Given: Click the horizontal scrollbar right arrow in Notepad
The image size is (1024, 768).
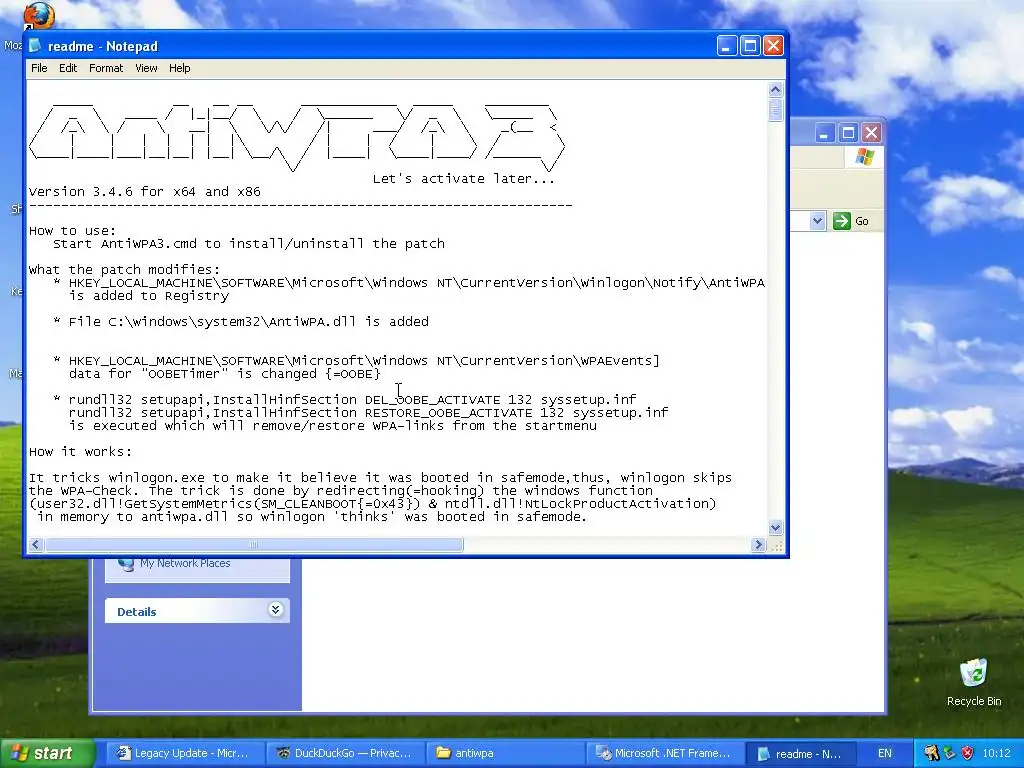Looking at the screenshot, I should 758,544.
